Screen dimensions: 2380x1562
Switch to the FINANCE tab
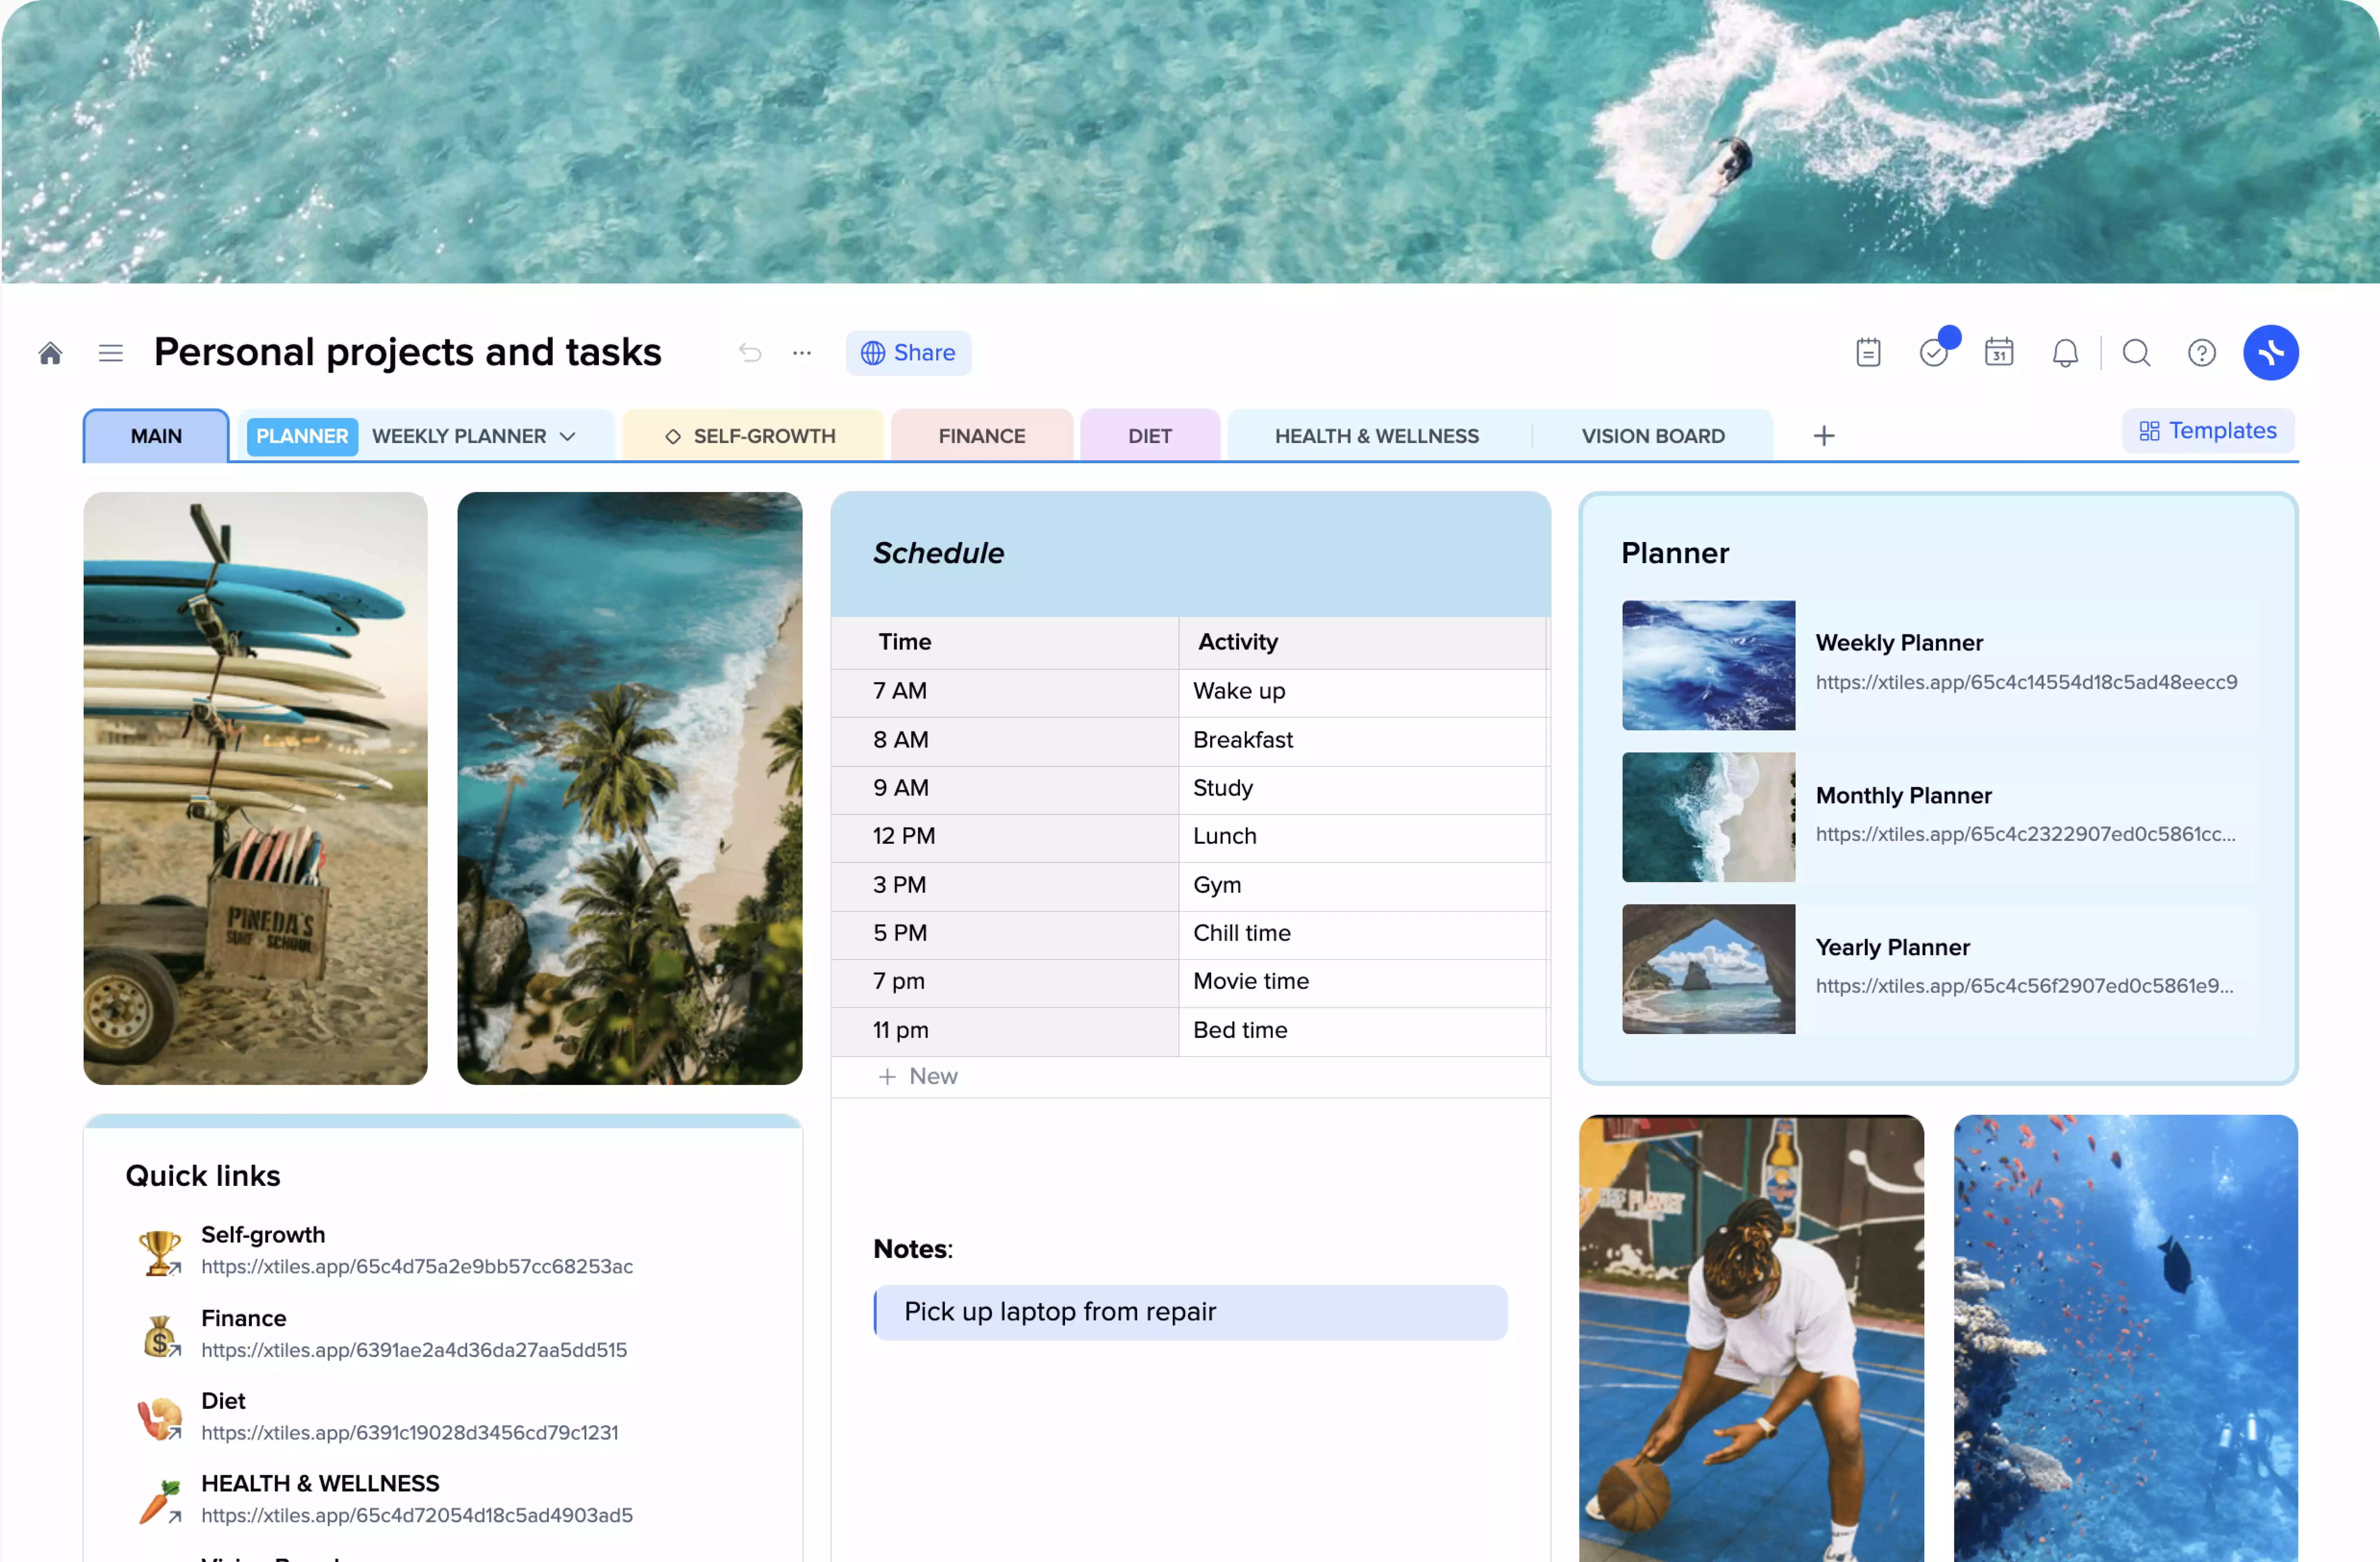point(981,435)
